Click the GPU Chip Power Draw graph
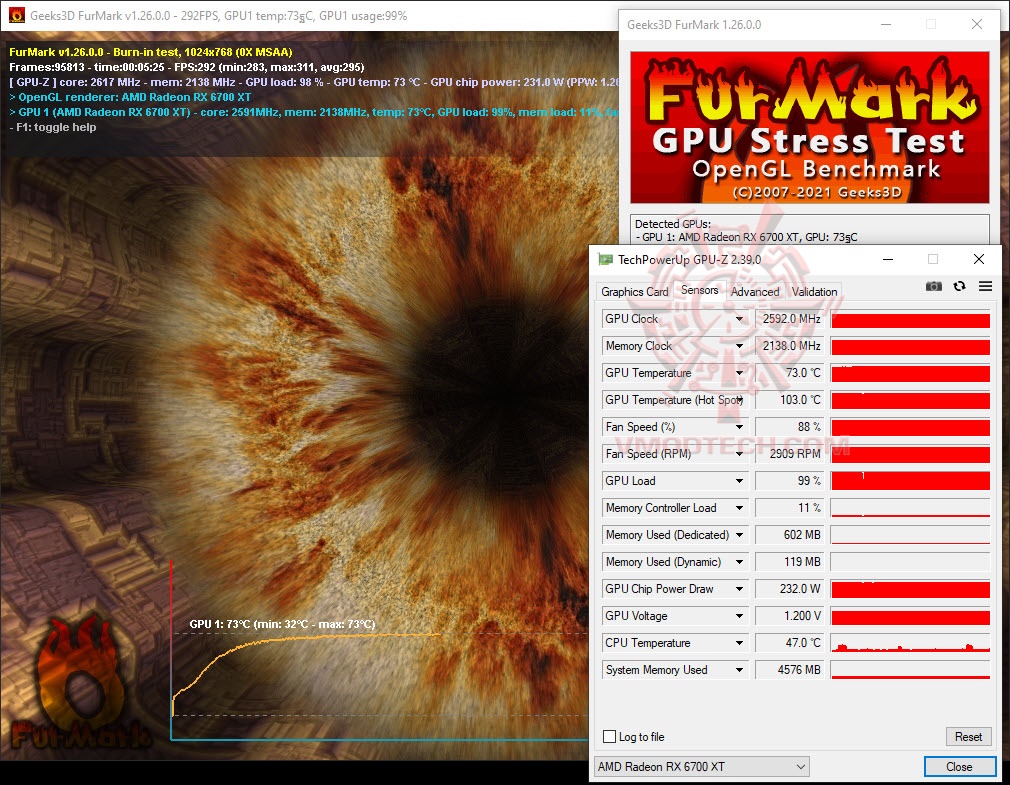Viewport: 1010px width, 785px height. 910,589
